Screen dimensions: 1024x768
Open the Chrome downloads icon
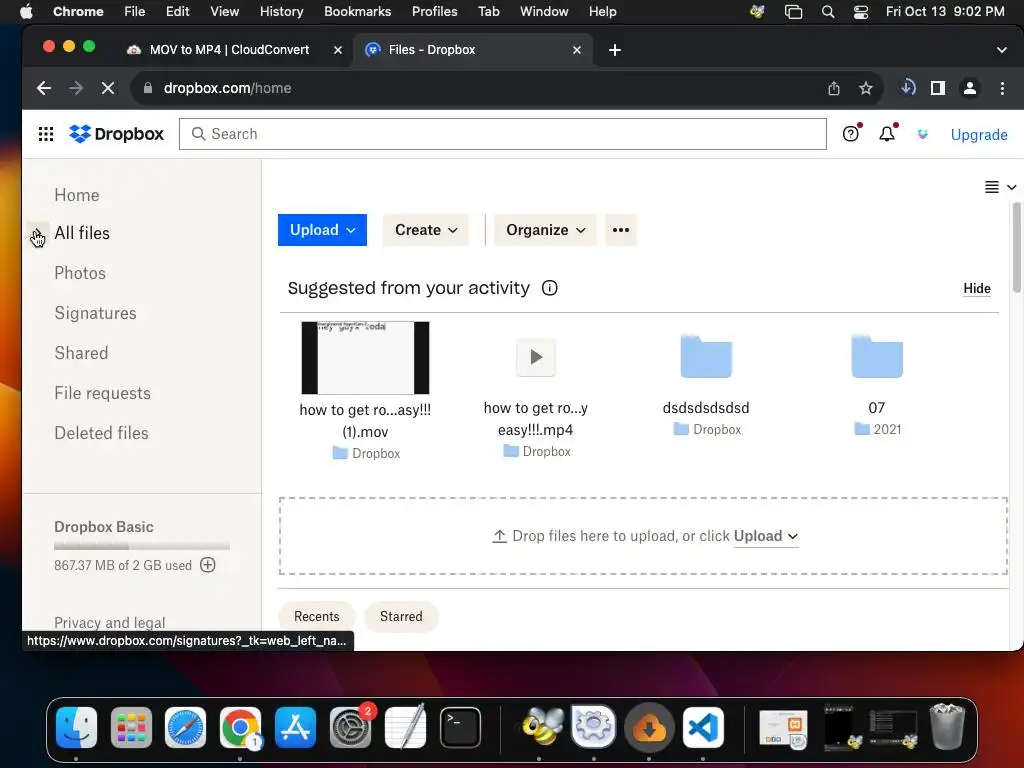point(908,88)
